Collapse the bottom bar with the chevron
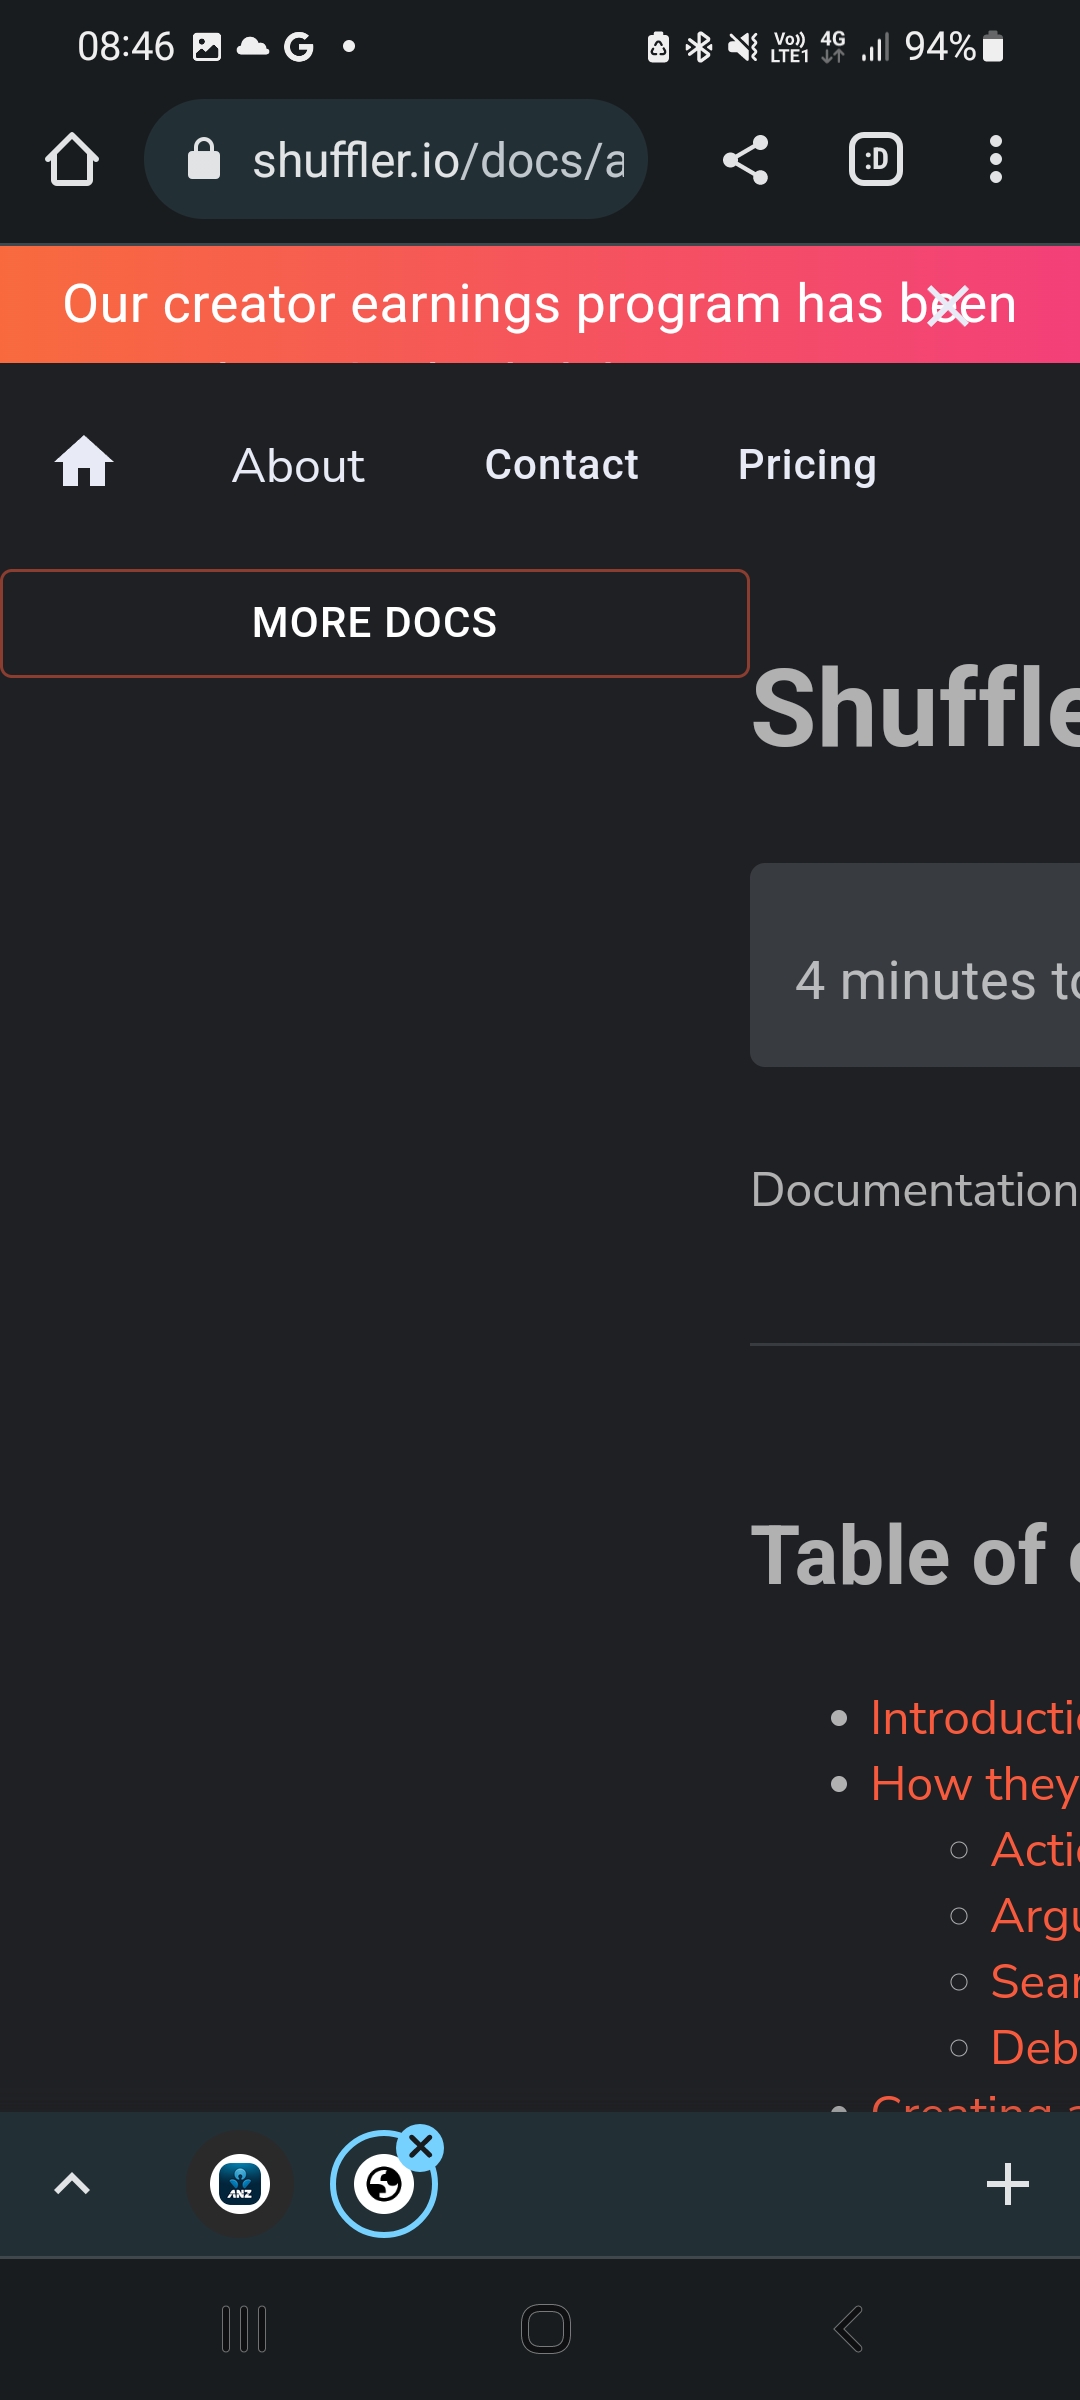The image size is (1080, 2400). [72, 2183]
